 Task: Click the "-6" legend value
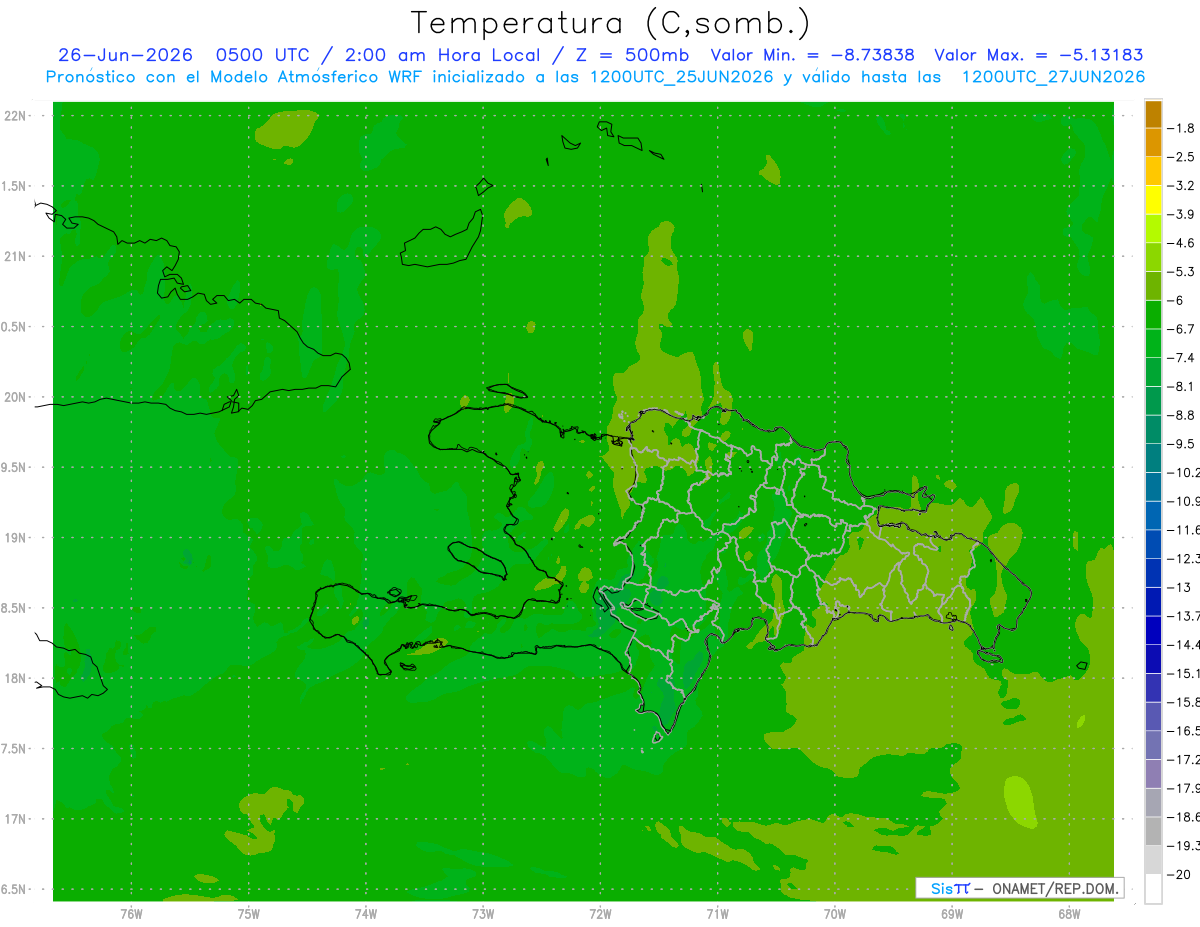(x=1177, y=300)
